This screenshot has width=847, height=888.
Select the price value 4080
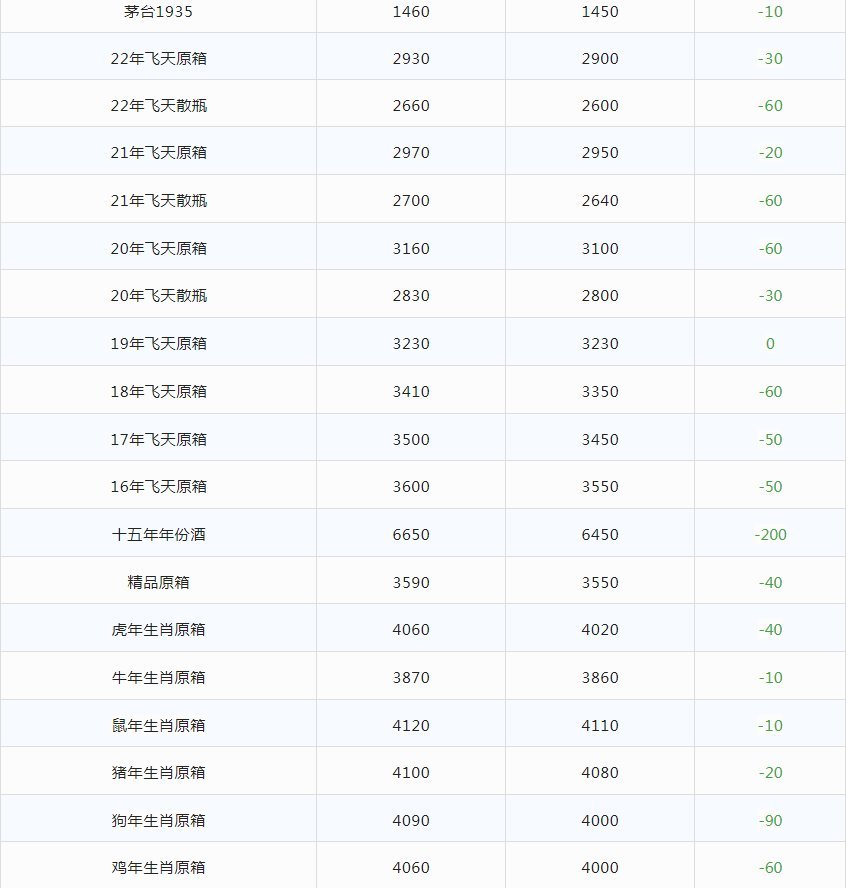pos(600,773)
